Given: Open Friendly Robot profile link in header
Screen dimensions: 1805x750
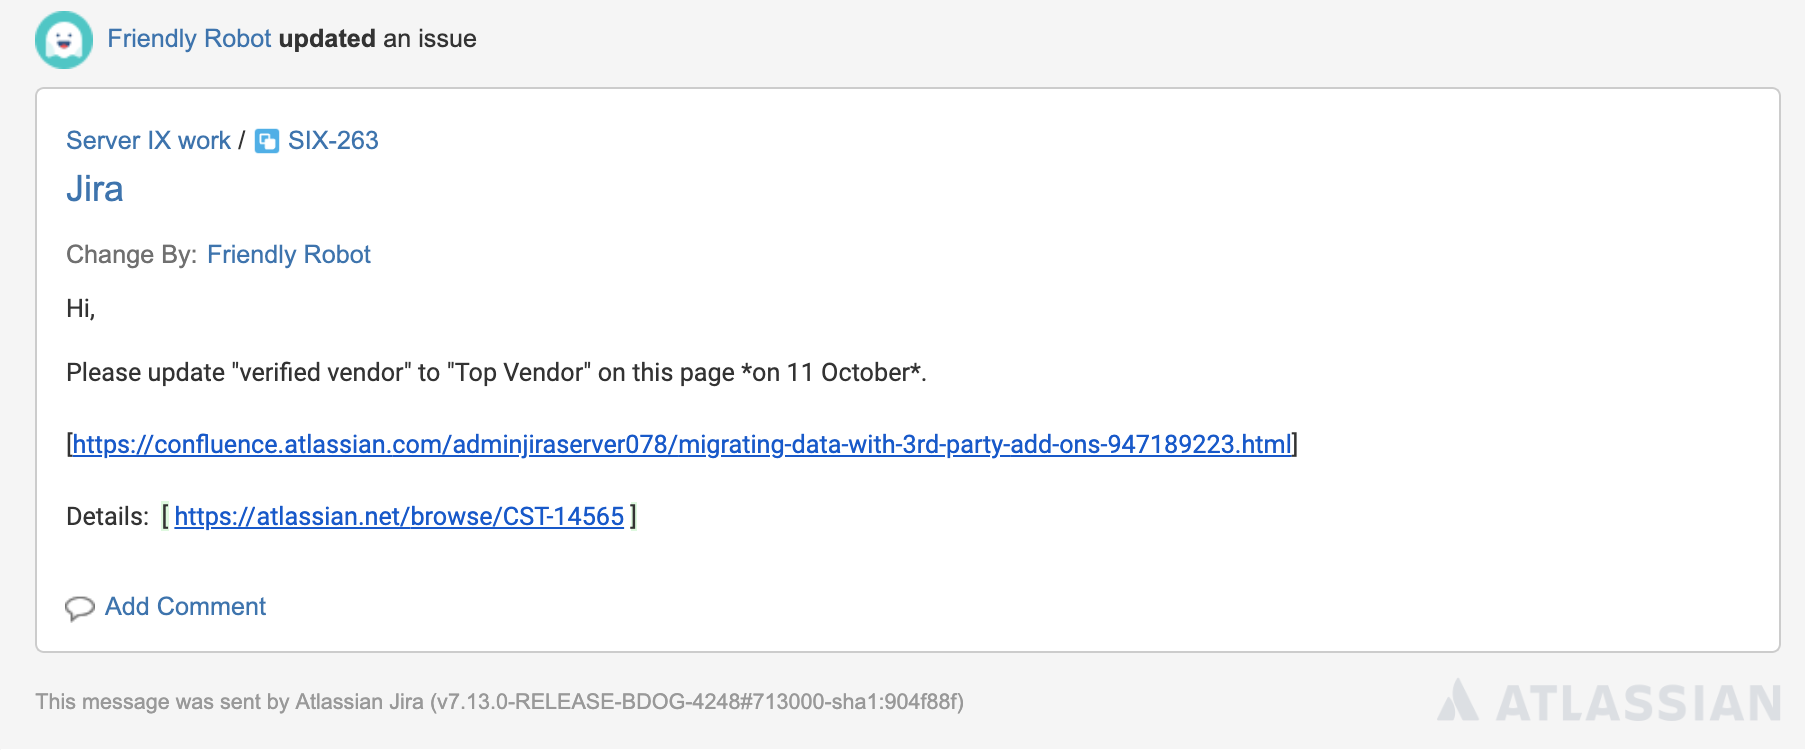Looking at the screenshot, I should pos(189,39).
